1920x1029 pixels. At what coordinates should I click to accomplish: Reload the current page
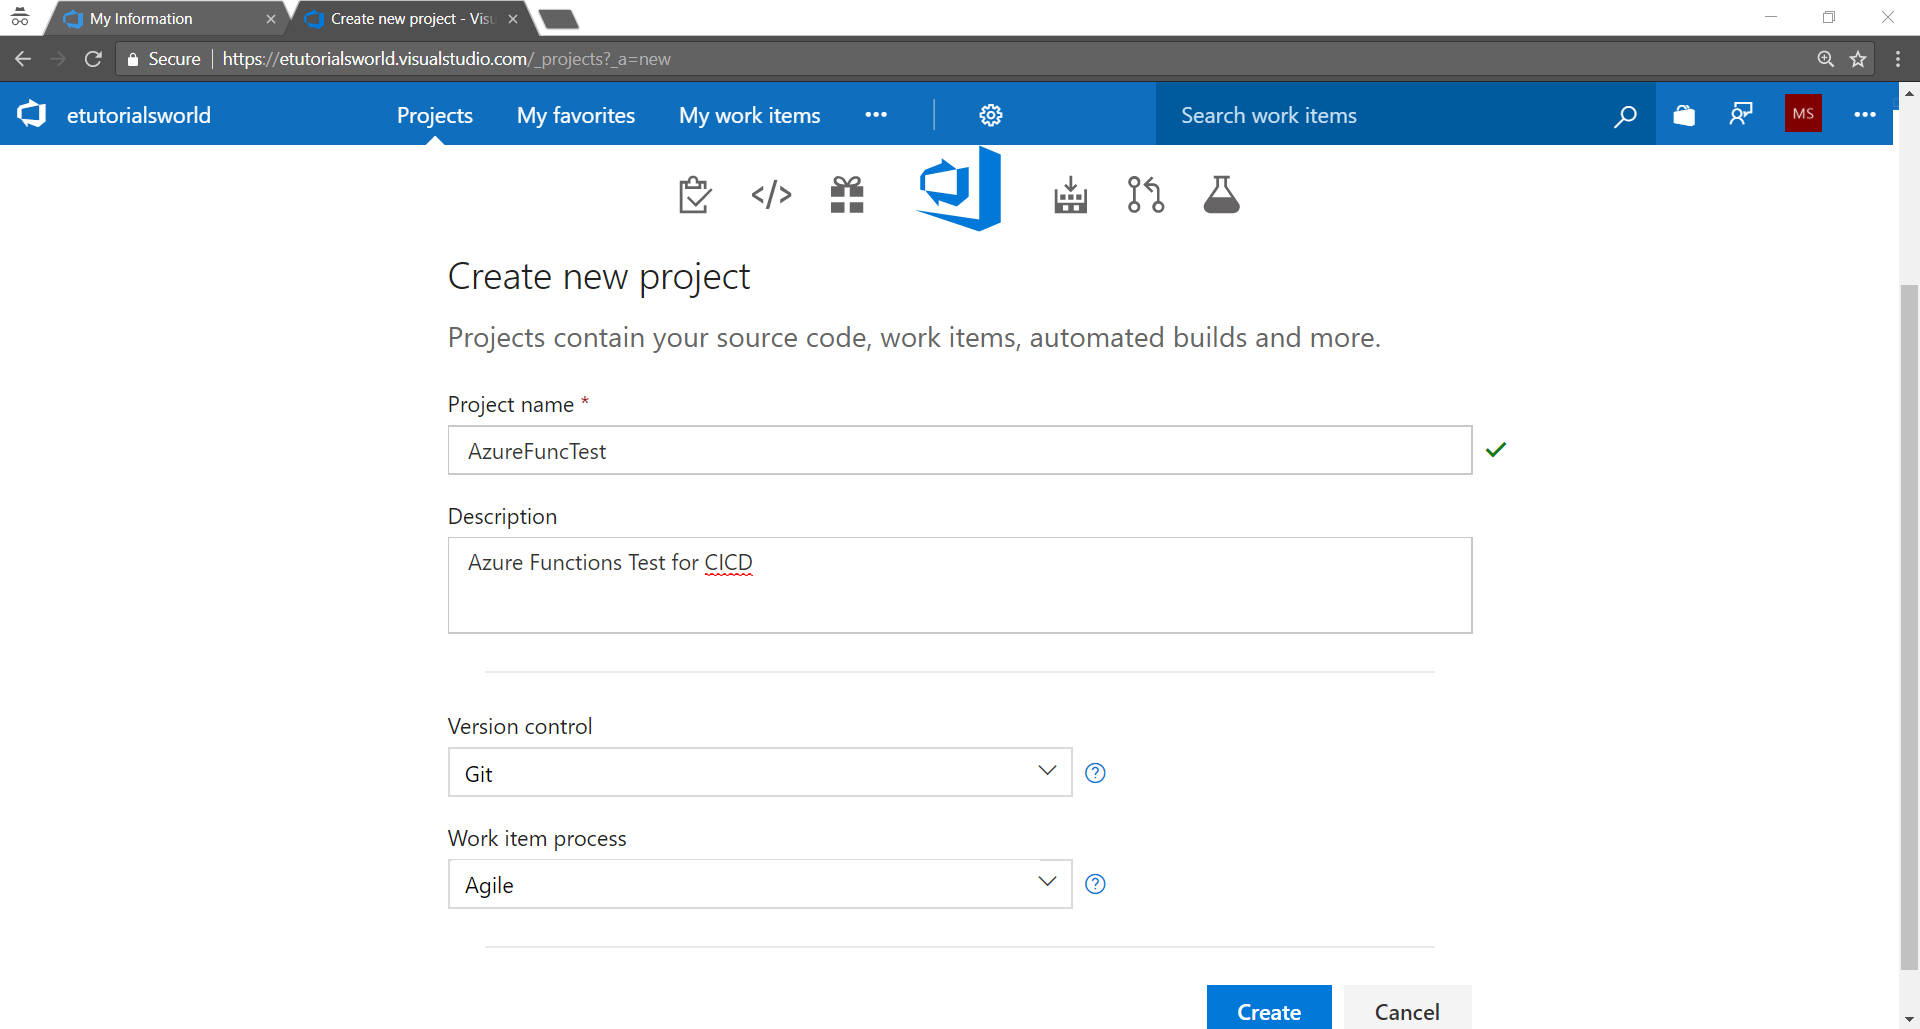point(93,59)
